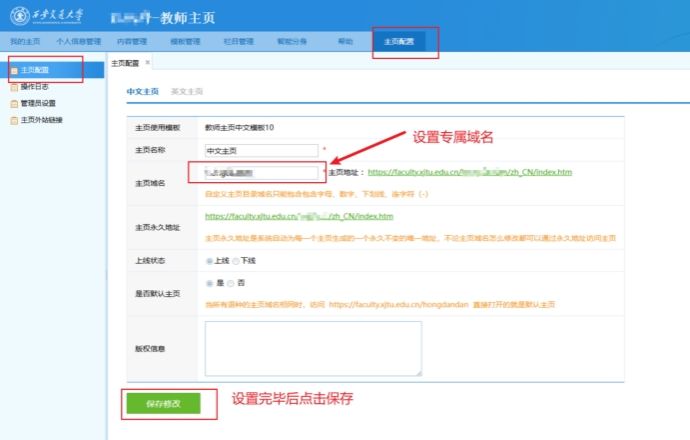The image size is (690, 440).
Task: Click inside the 版权信息 text area
Action: [312, 348]
